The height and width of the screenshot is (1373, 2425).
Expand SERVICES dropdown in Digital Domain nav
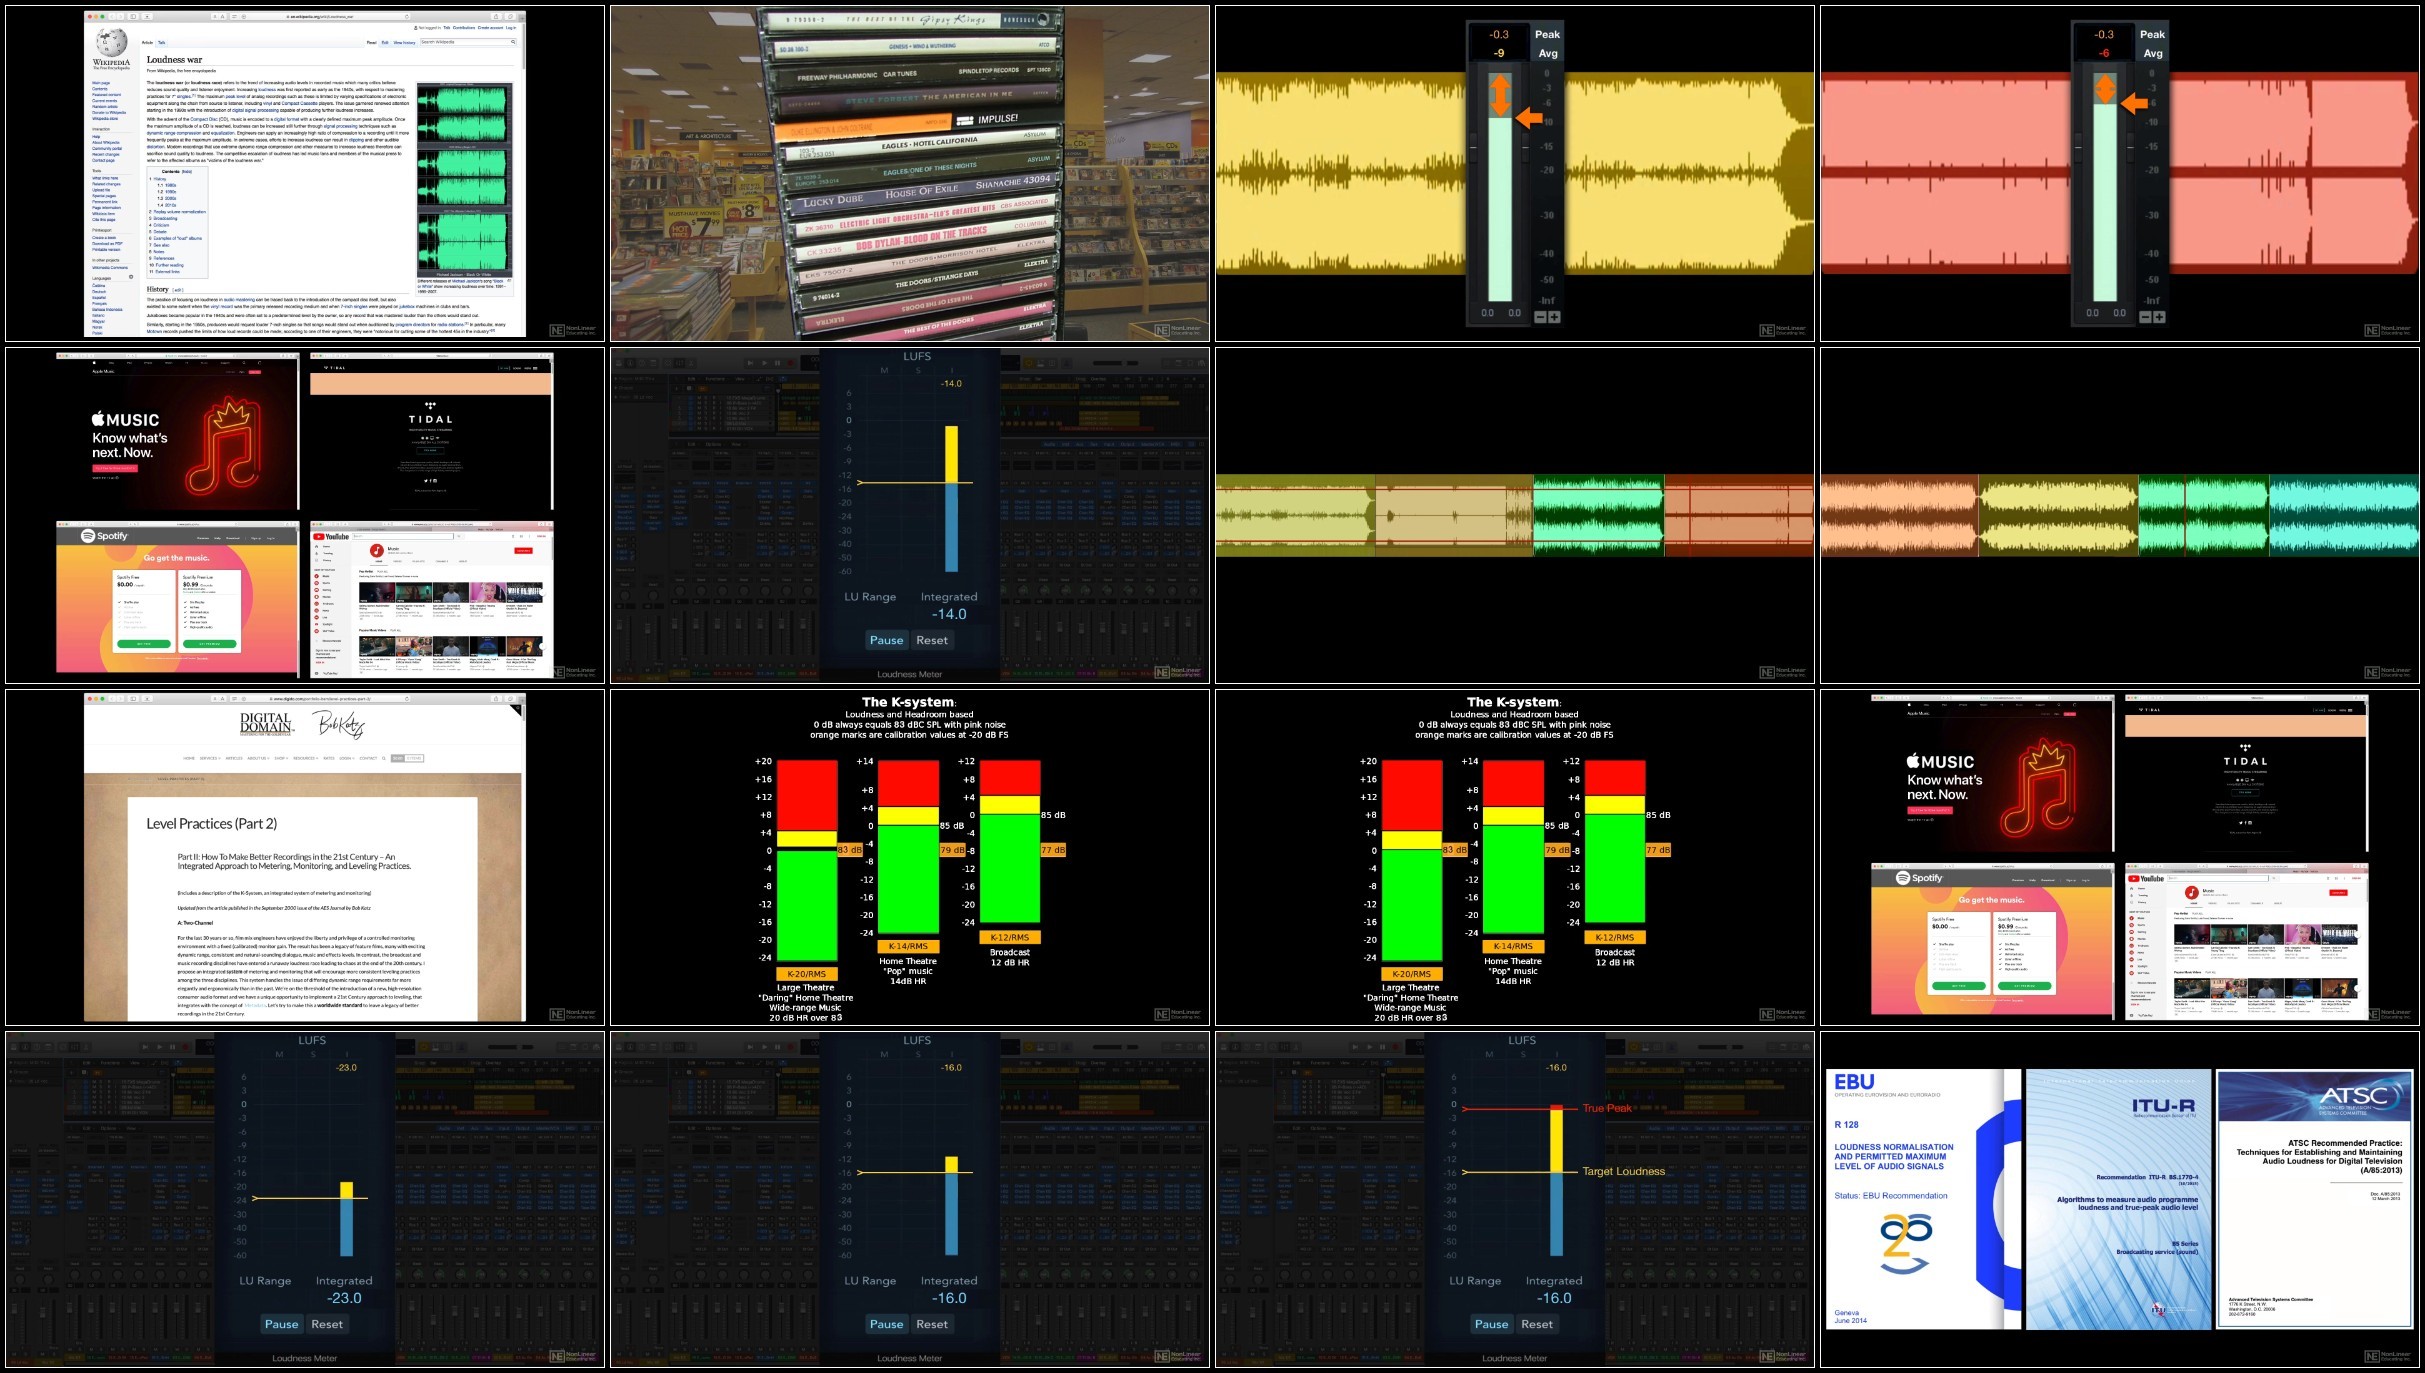pyautogui.click(x=210, y=758)
